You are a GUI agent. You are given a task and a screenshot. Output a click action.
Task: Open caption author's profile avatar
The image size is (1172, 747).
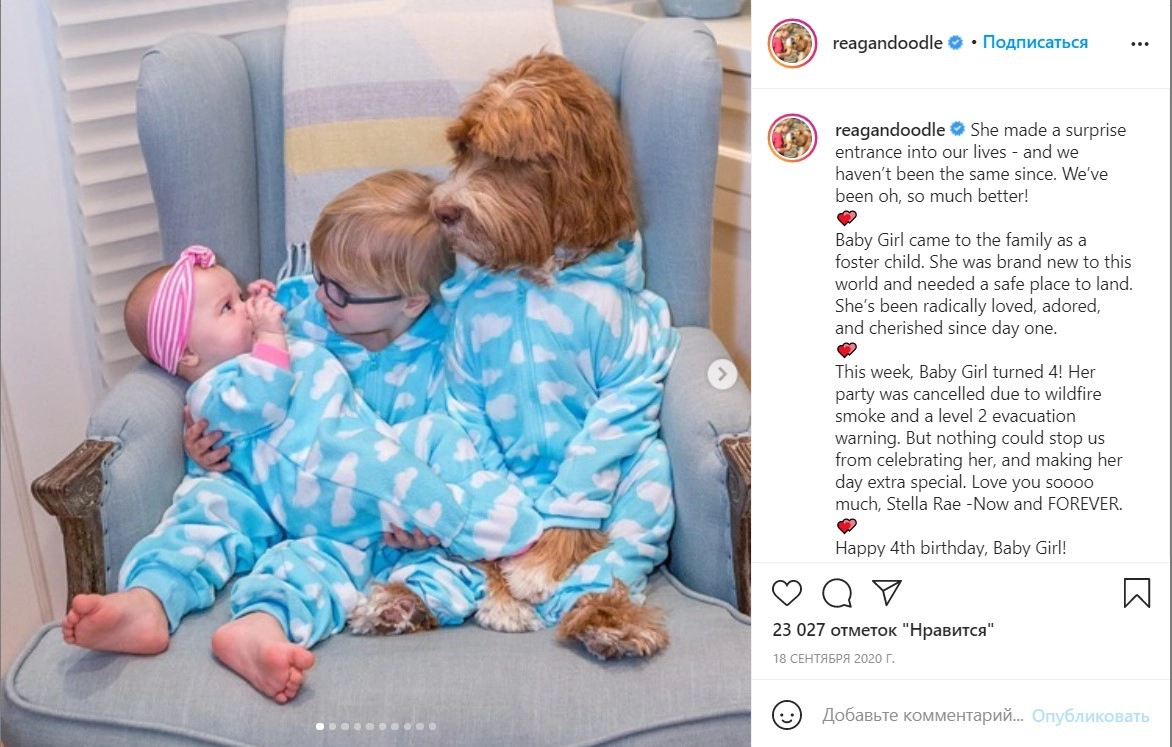pyautogui.click(x=792, y=138)
